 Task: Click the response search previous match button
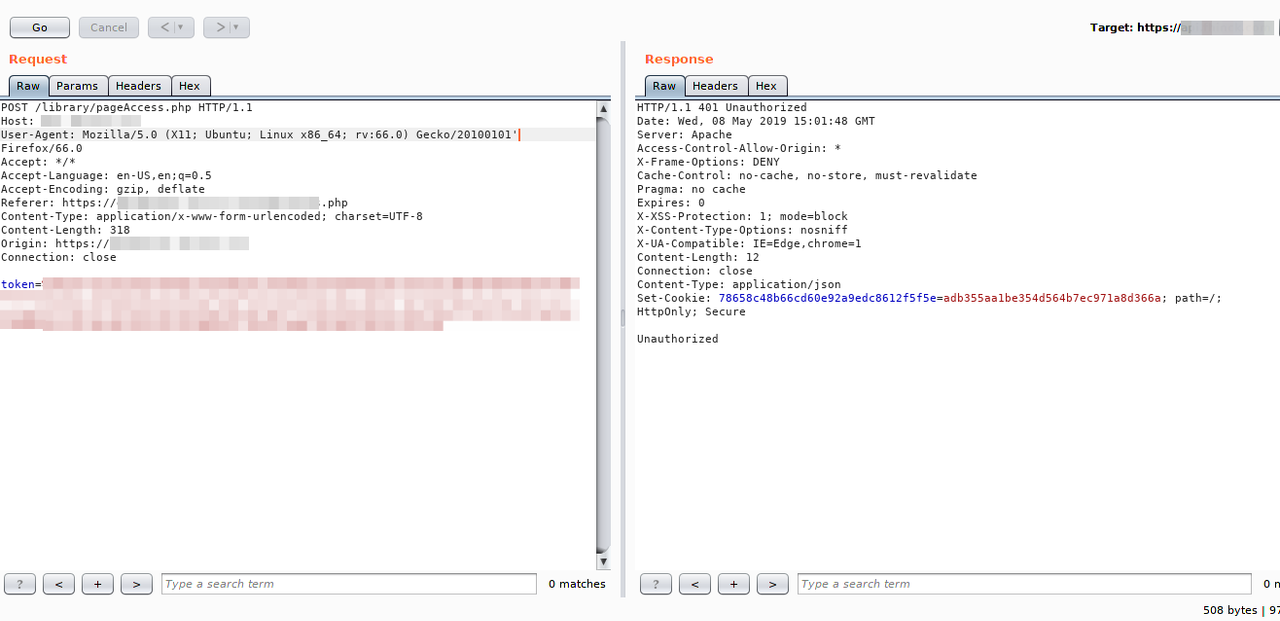pyautogui.click(x=695, y=584)
